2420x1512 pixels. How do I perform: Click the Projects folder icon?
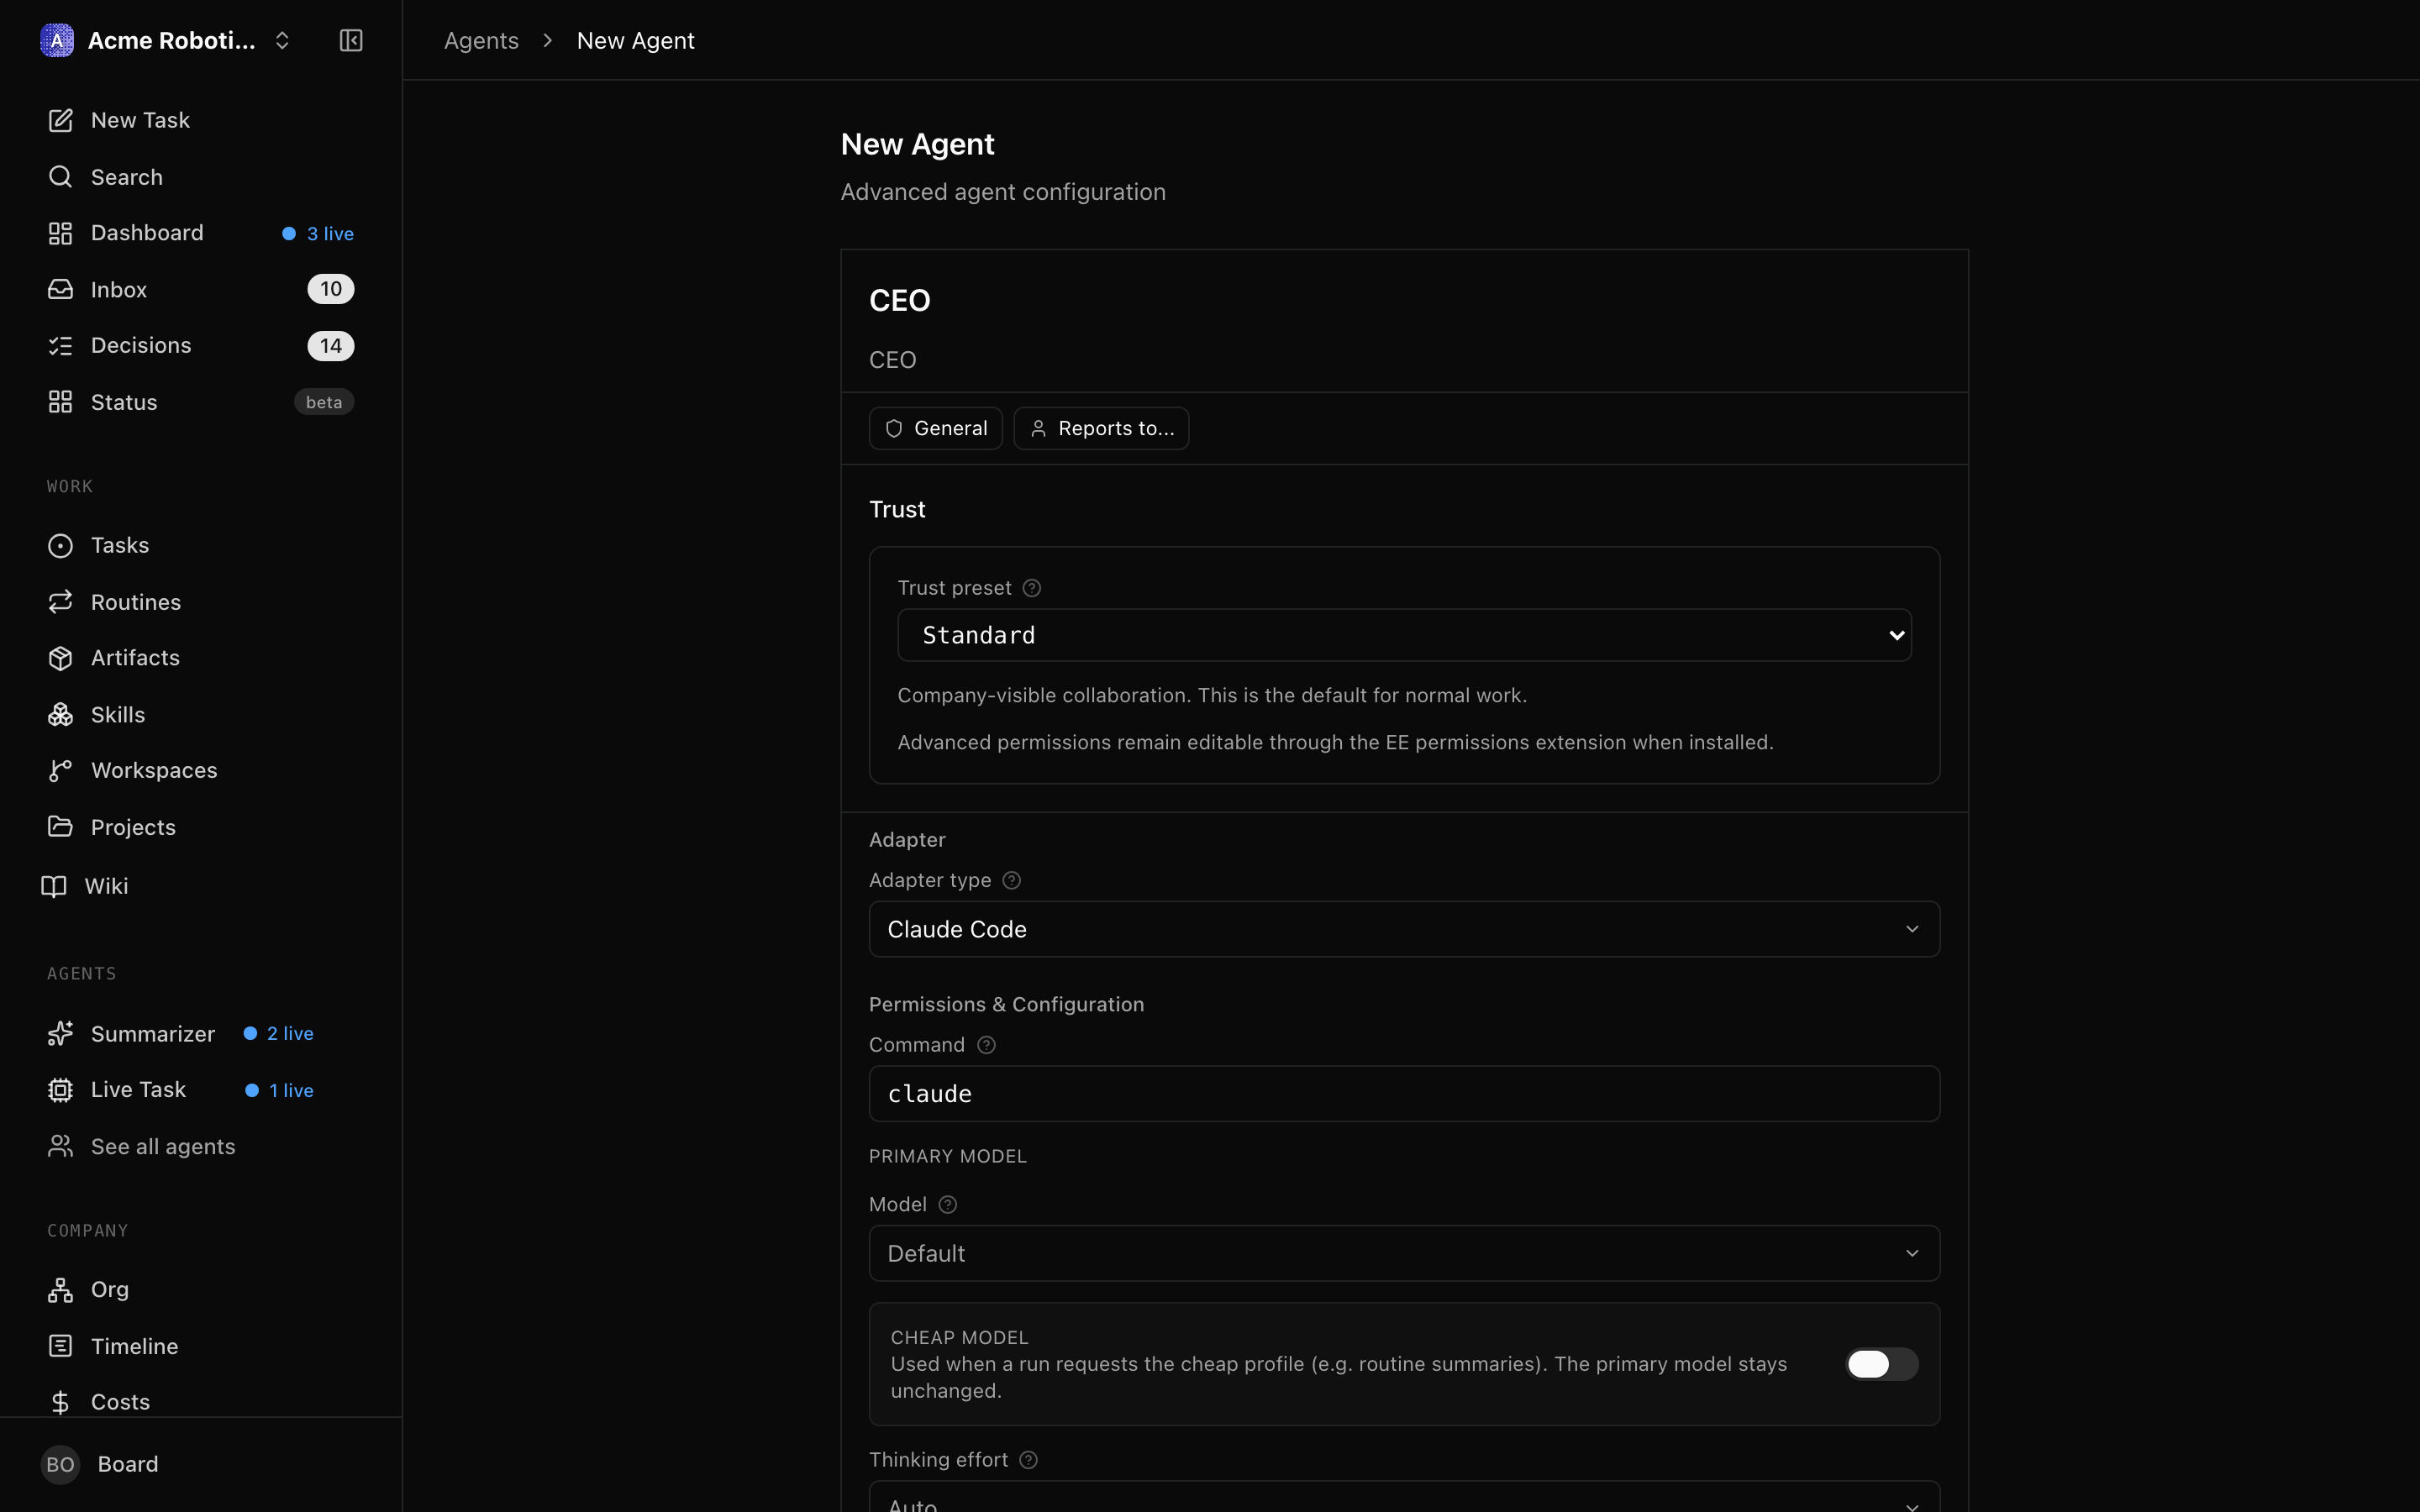click(x=60, y=827)
